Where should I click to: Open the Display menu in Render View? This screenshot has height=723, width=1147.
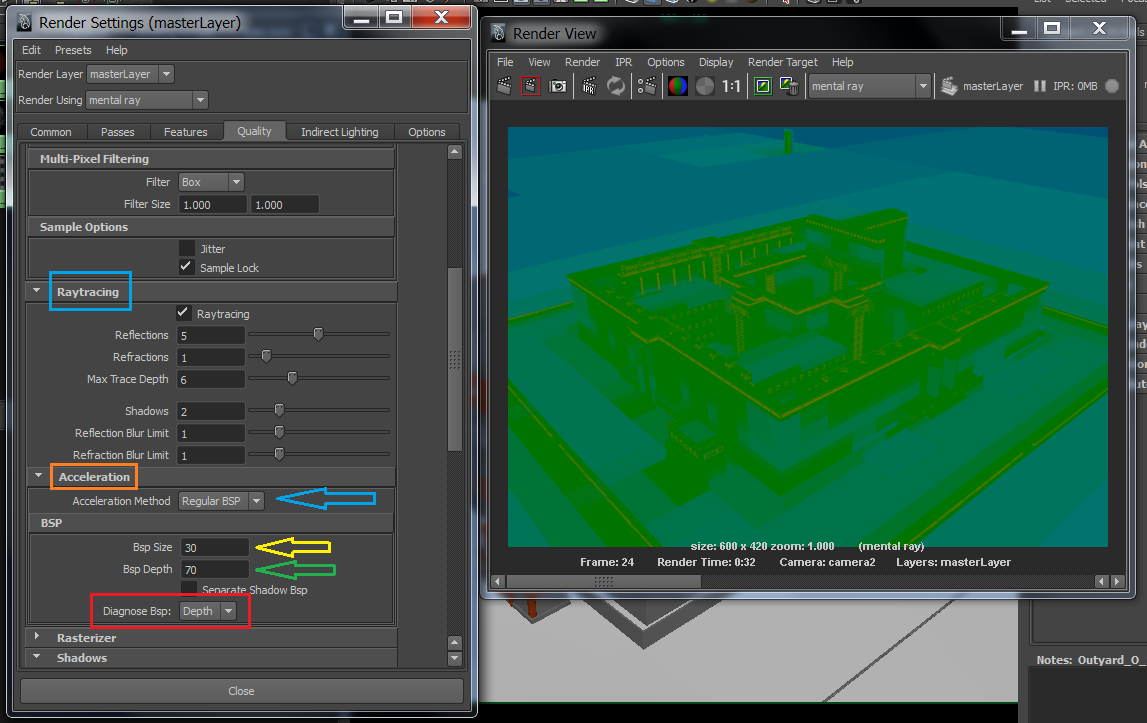[x=715, y=62]
